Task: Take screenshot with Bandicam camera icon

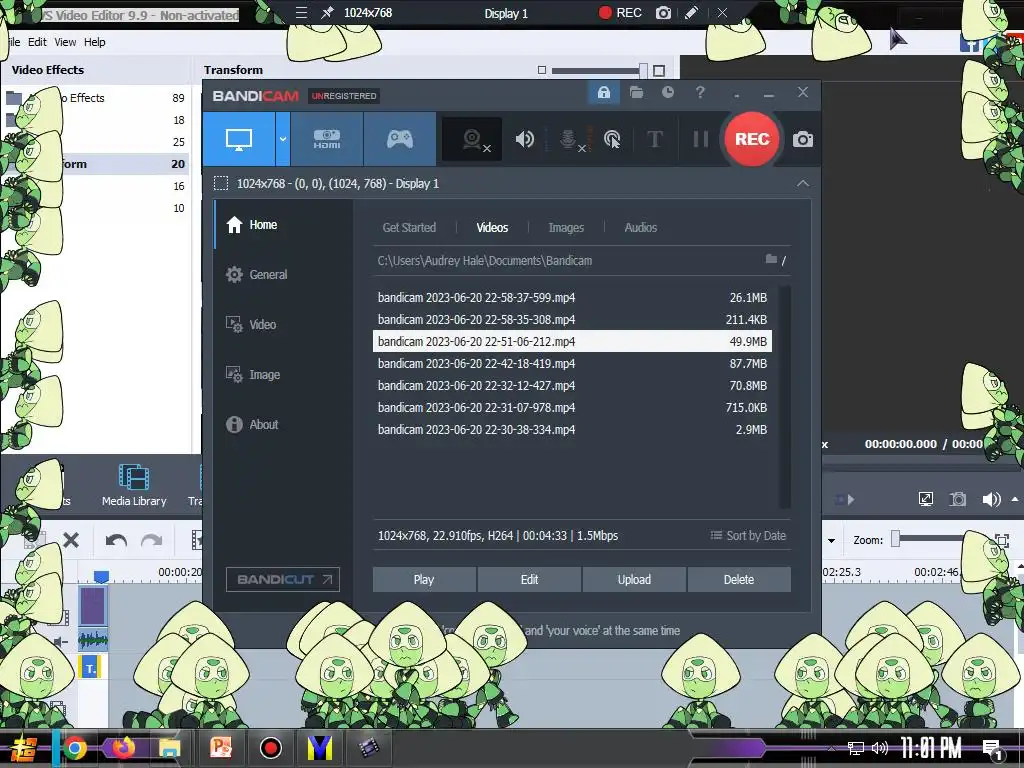Action: pyautogui.click(x=803, y=139)
